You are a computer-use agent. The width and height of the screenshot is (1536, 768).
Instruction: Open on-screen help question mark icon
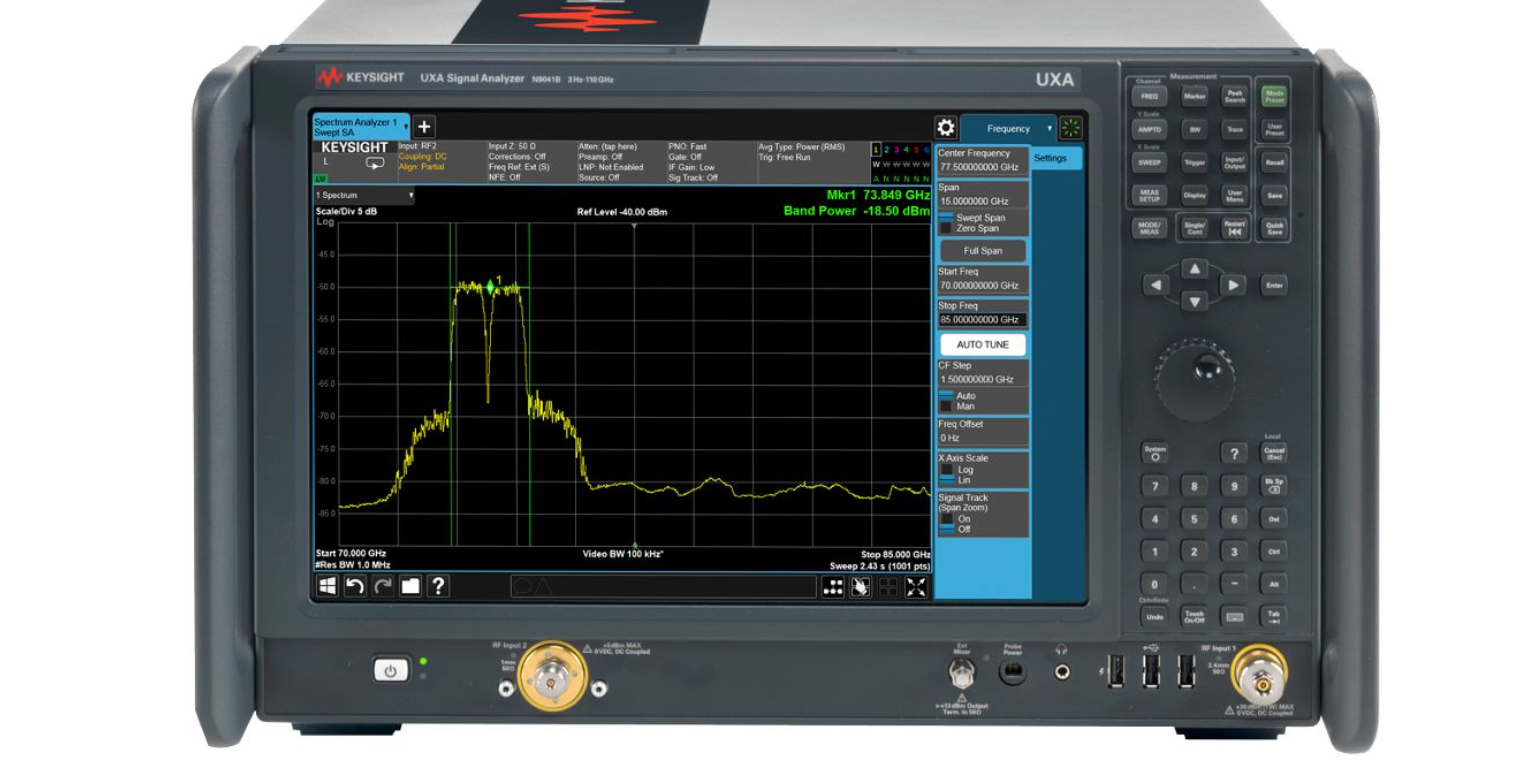(x=438, y=586)
